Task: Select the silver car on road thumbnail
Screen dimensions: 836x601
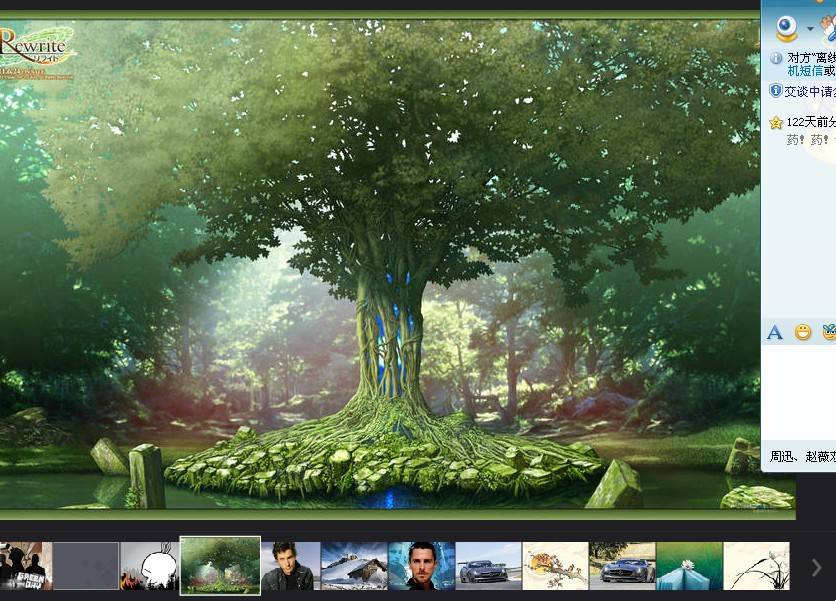Action: [622, 566]
